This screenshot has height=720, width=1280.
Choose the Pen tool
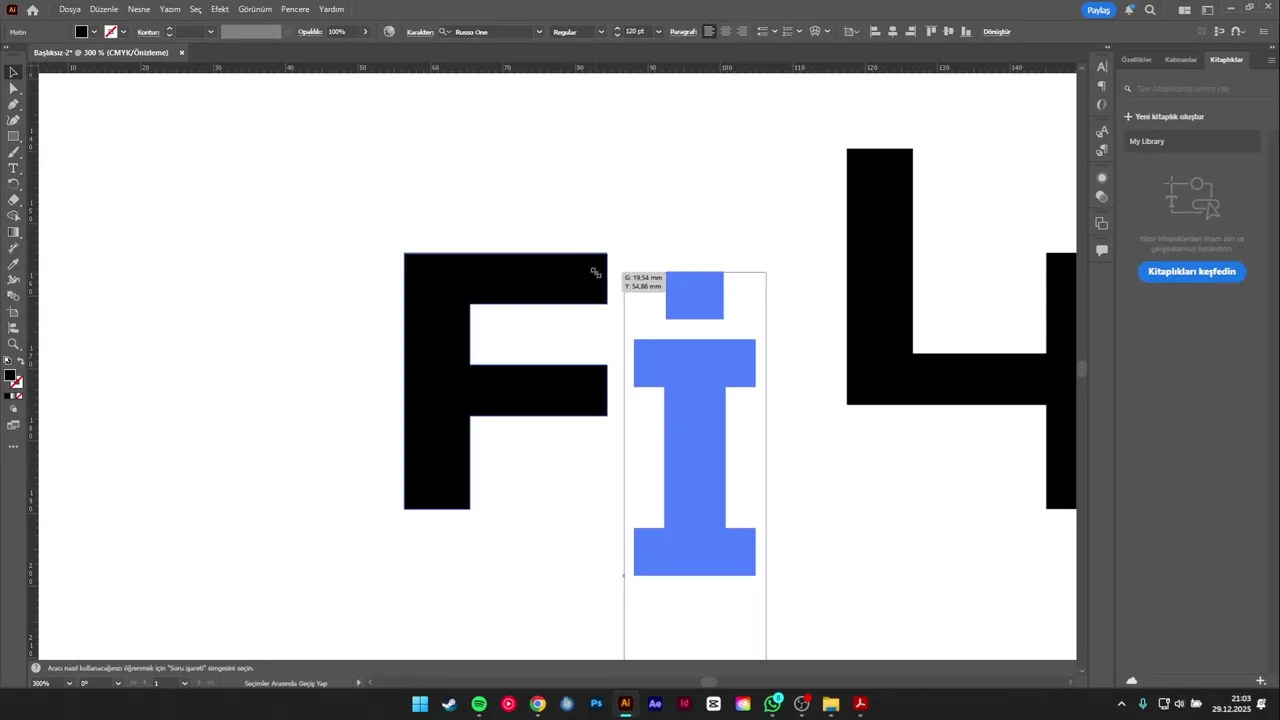(x=13, y=104)
